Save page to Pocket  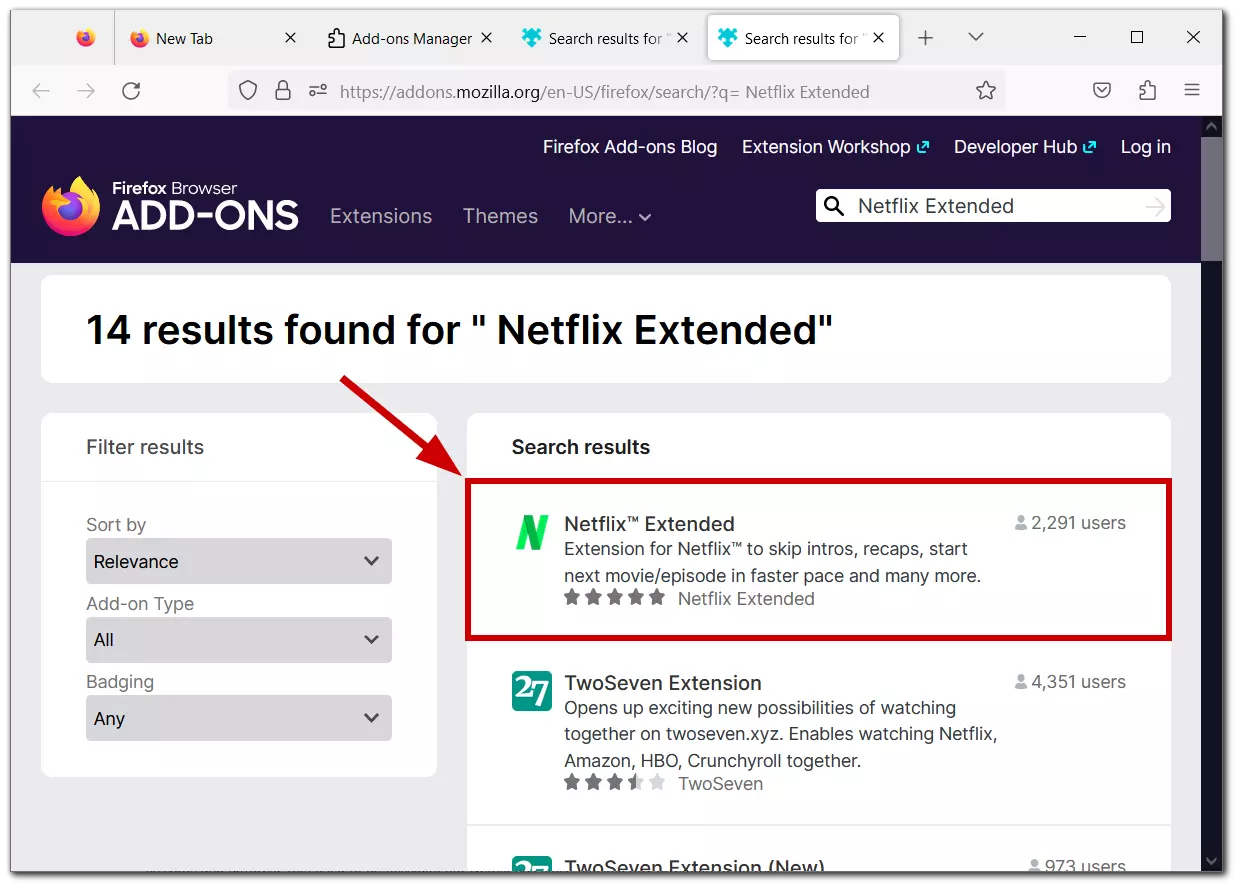click(1102, 91)
